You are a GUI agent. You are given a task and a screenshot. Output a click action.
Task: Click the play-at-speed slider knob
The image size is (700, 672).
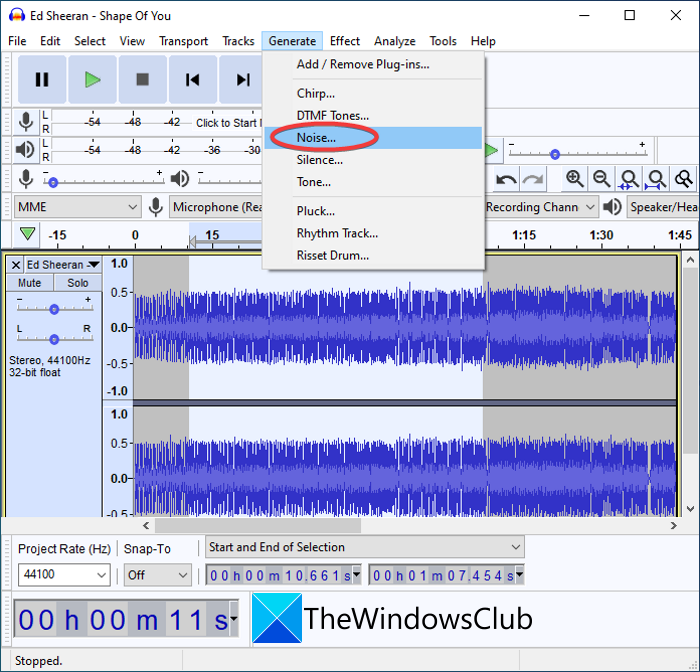tap(555, 154)
